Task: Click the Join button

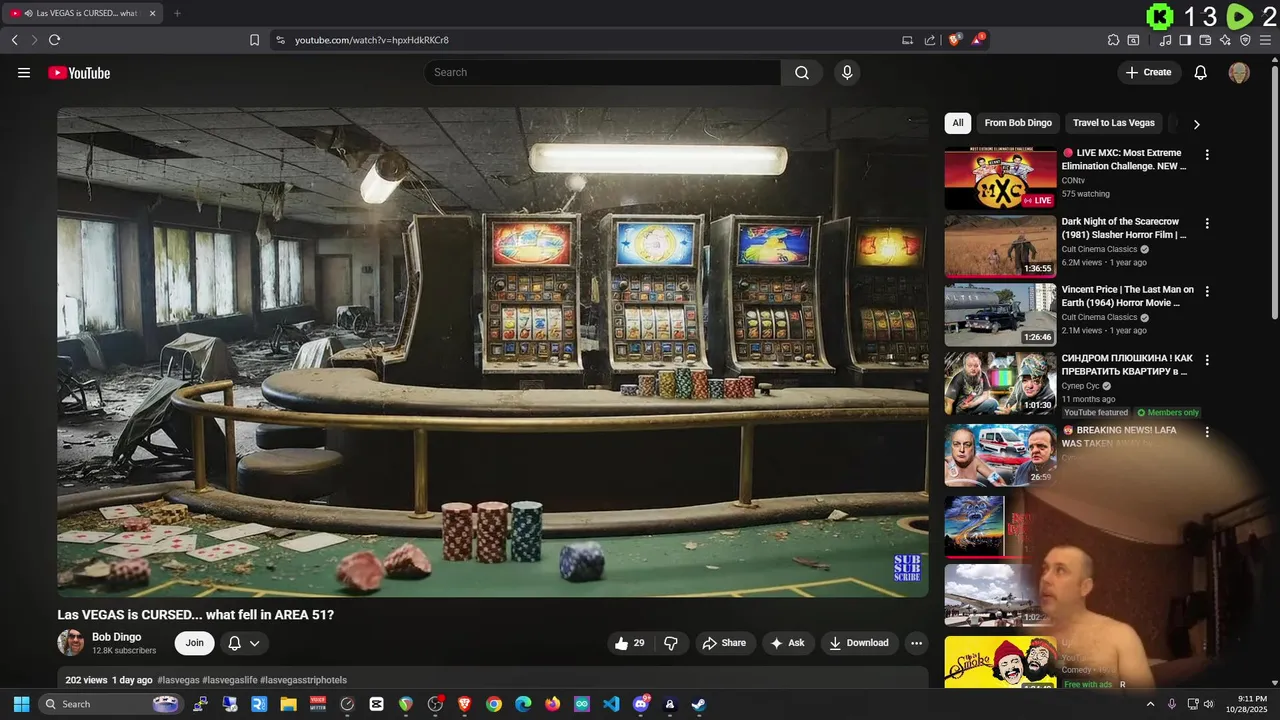Action: [194, 643]
